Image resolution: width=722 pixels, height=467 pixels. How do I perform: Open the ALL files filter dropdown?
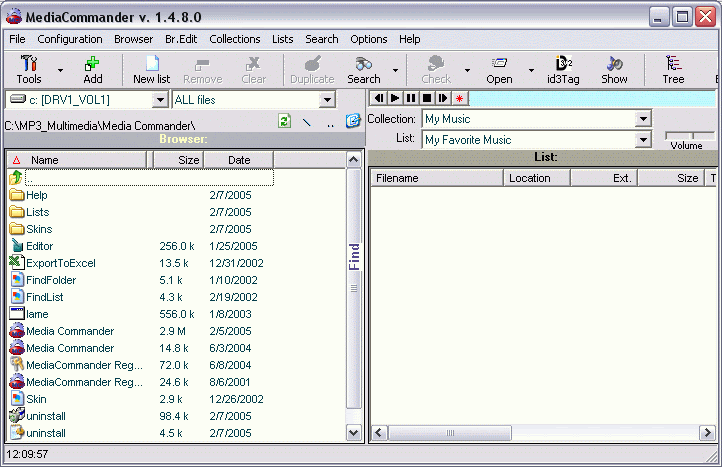(x=326, y=100)
